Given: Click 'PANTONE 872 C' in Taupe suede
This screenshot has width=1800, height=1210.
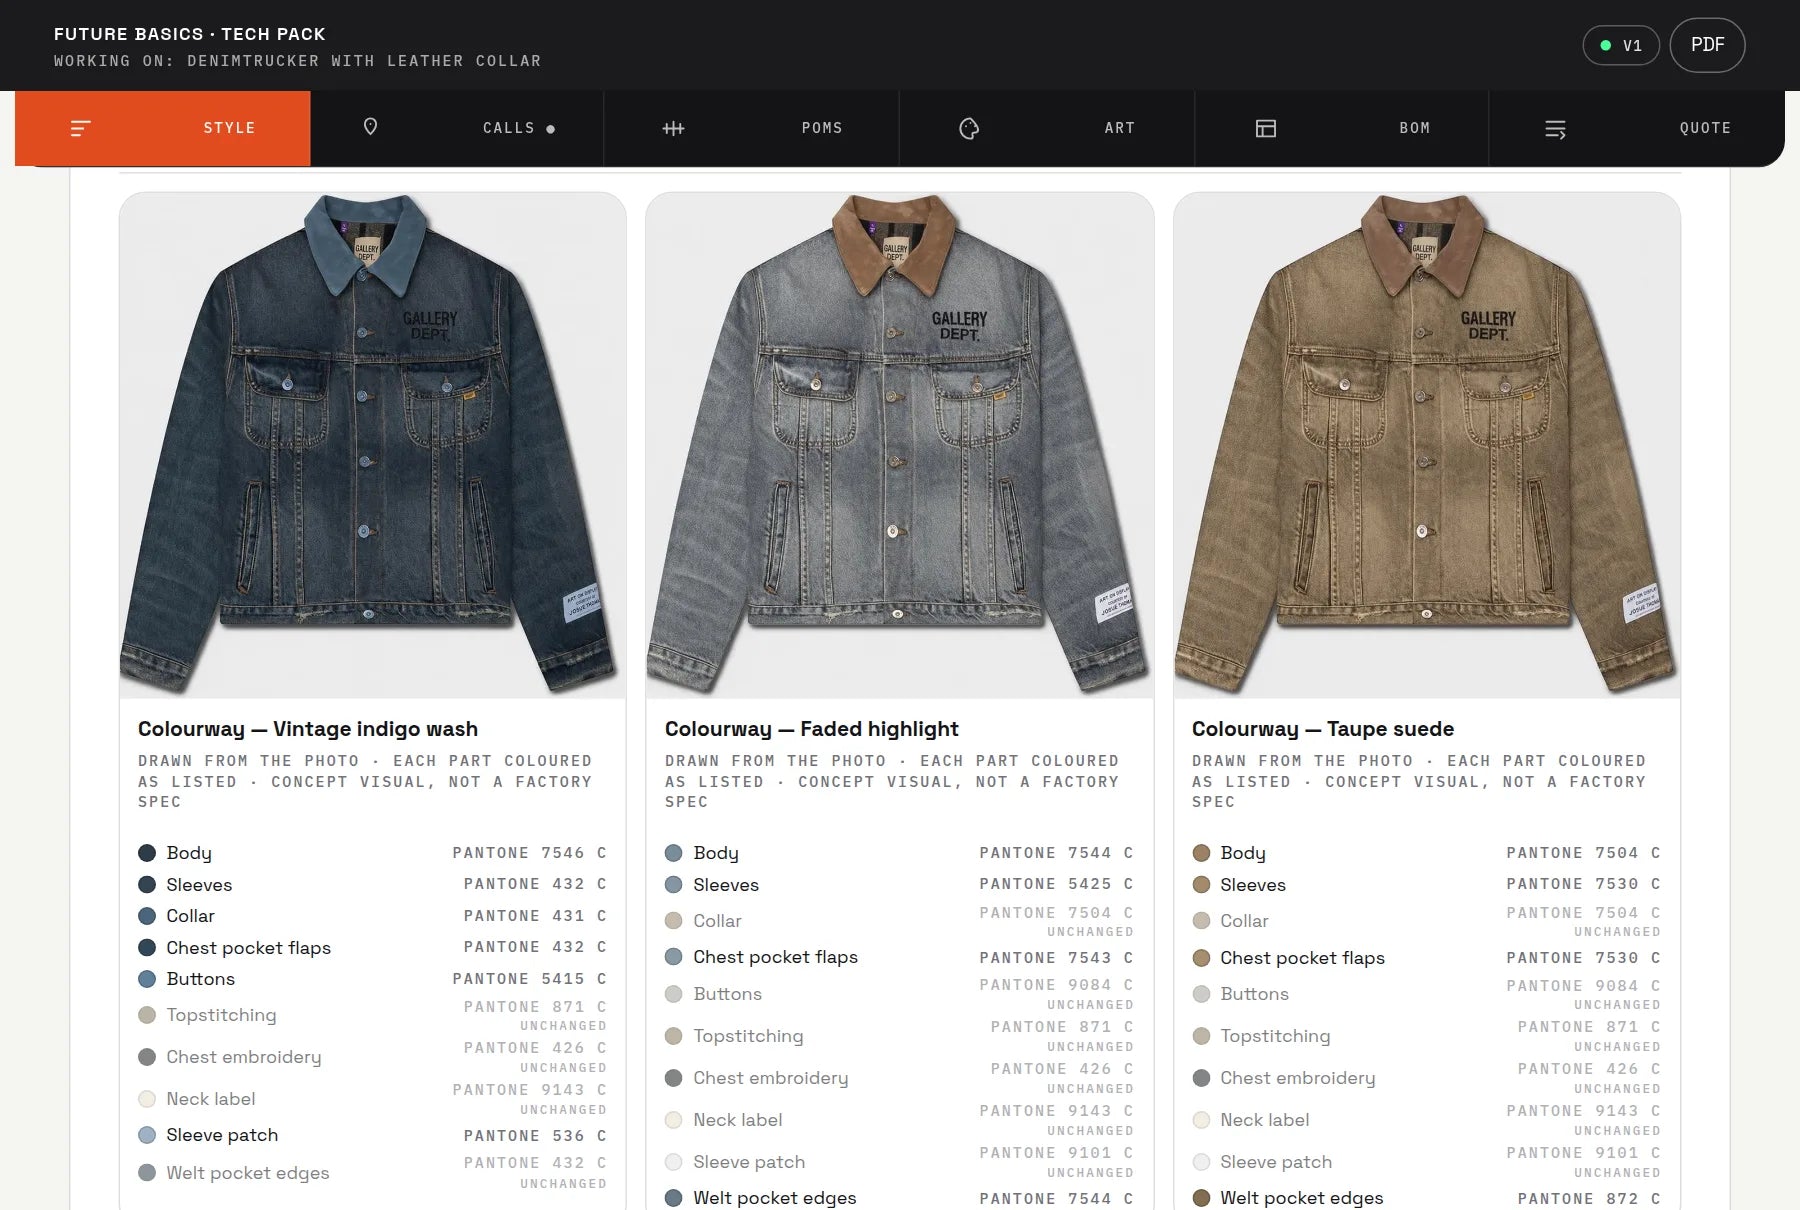Looking at the screenshot, I should [1589, 1199].
